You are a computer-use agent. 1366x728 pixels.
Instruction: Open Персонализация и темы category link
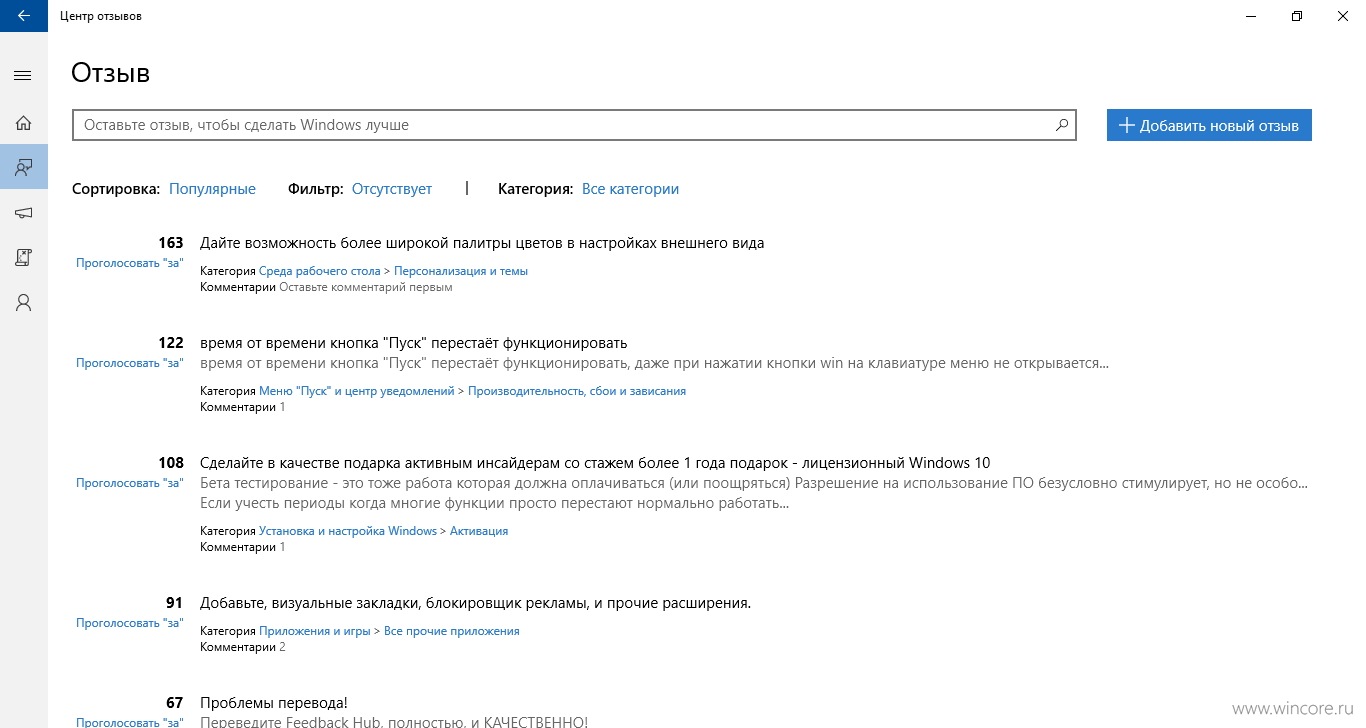point(461,271)
